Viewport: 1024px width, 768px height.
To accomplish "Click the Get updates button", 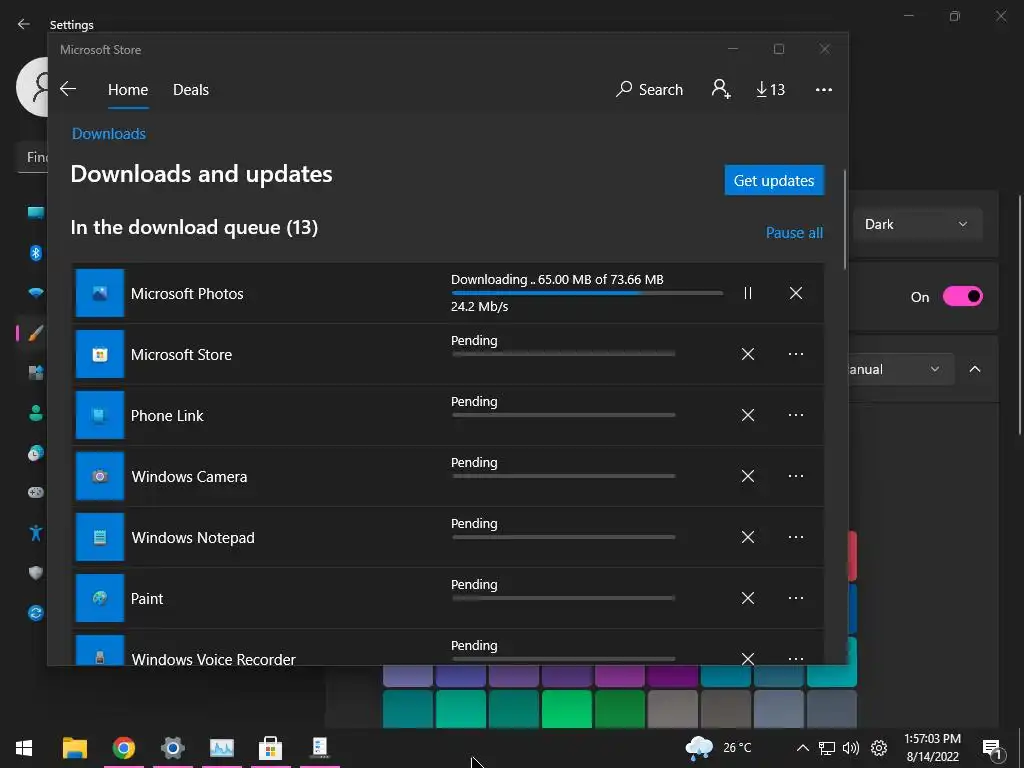I will 774,180.
